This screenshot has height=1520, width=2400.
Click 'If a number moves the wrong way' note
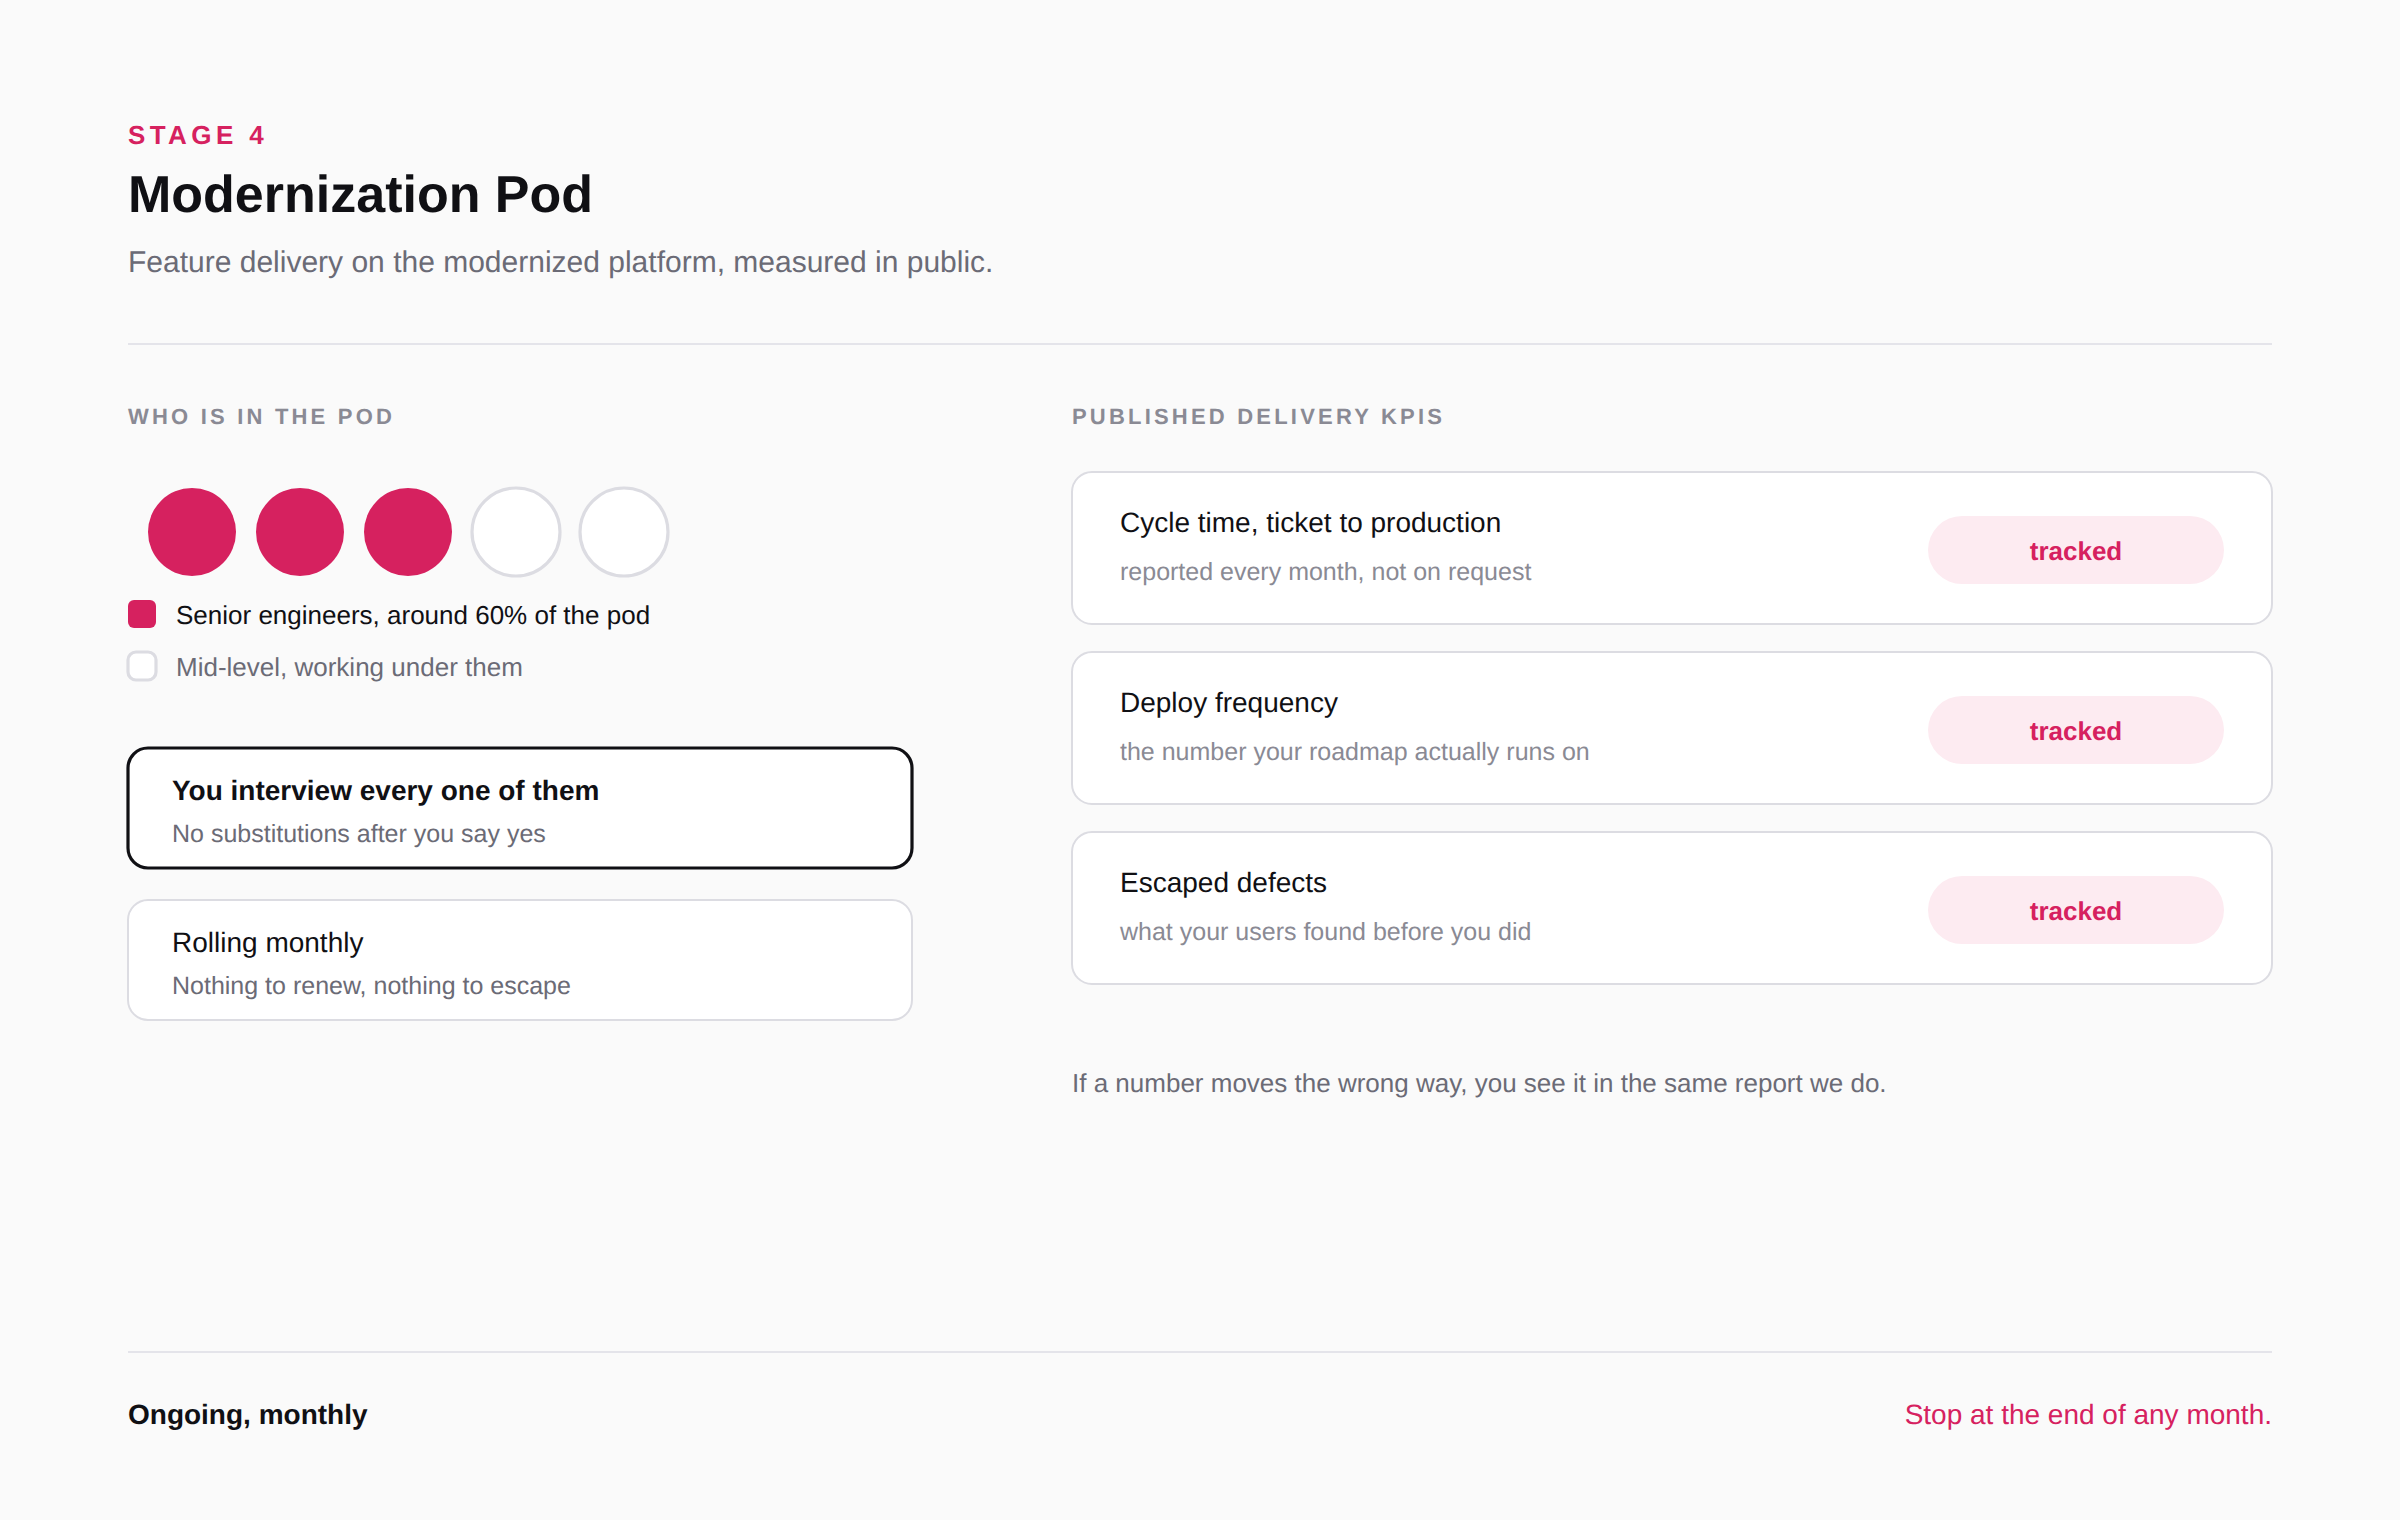1479,1084
